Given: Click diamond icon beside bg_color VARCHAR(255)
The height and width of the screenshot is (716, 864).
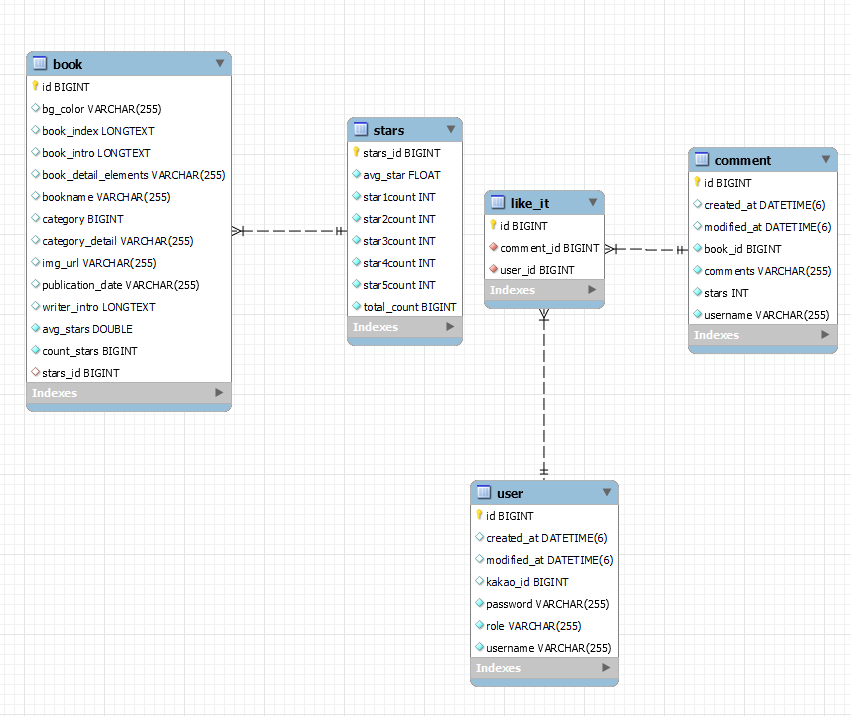Looking at the screenshot, I should click(x=36, y=108).
